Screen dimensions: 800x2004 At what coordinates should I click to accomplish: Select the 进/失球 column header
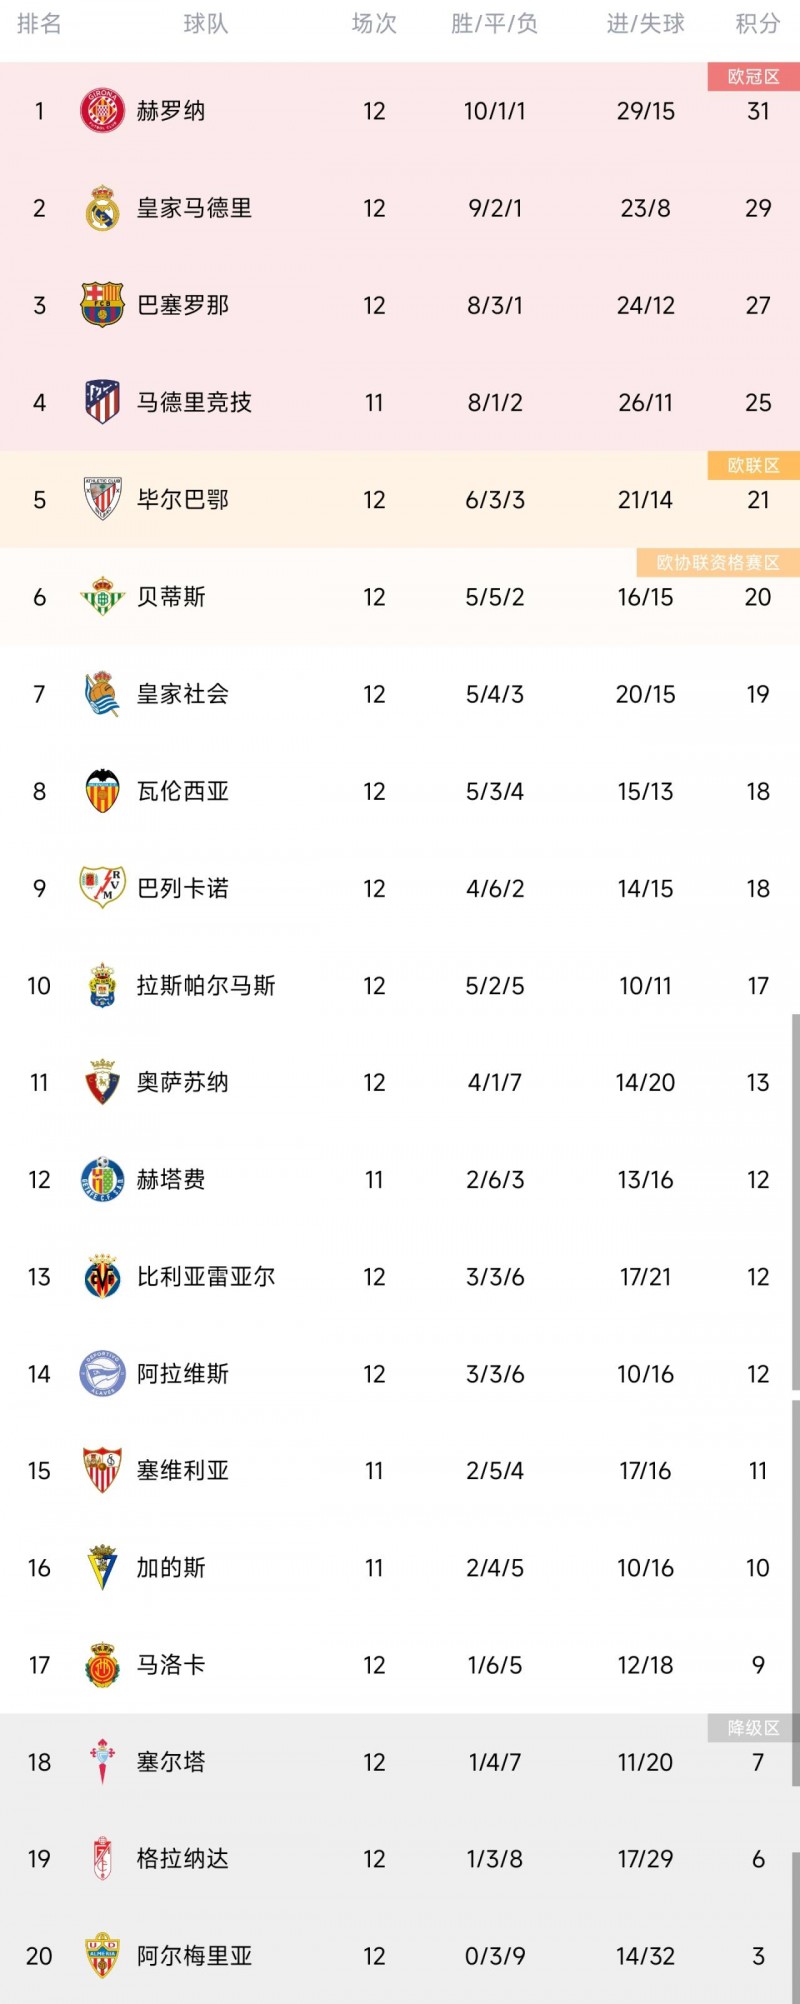[645, 24]
